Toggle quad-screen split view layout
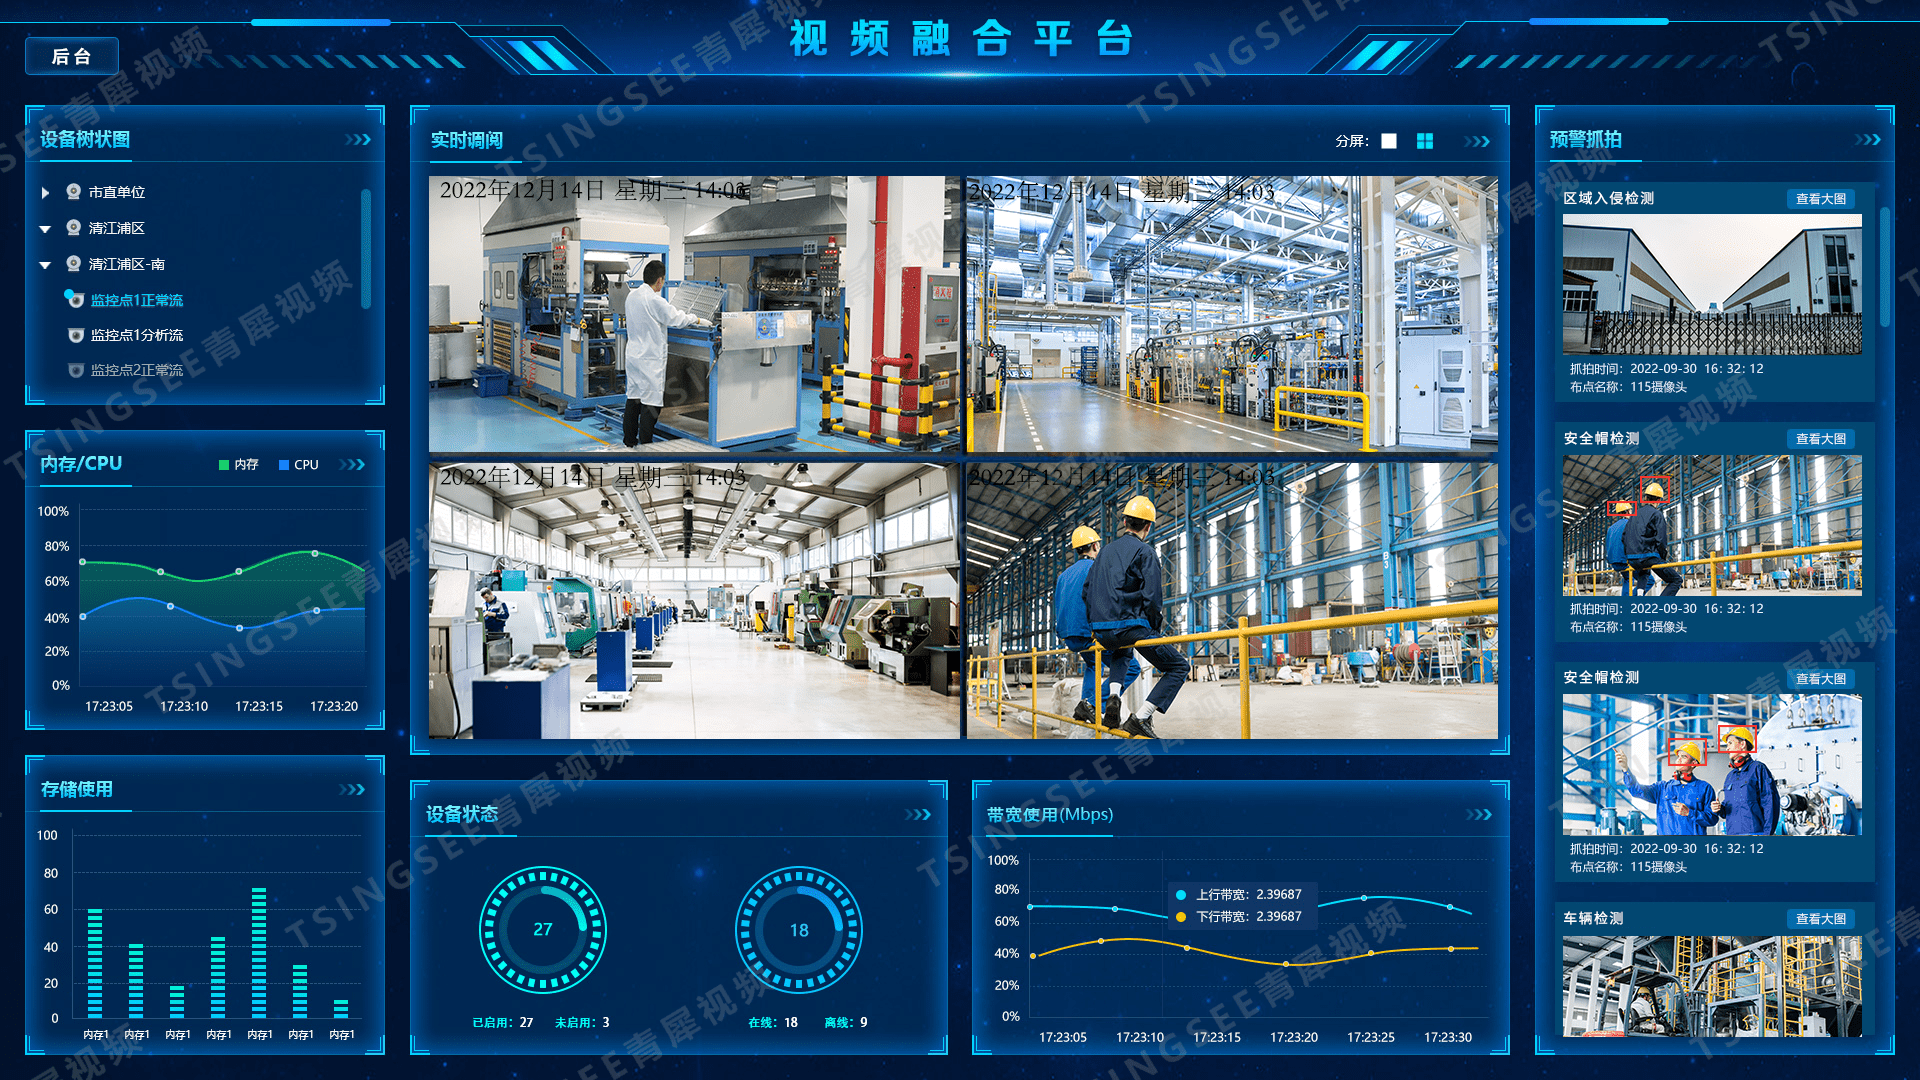The height and width of the screenshot is (1080, 1920). 1424,142
